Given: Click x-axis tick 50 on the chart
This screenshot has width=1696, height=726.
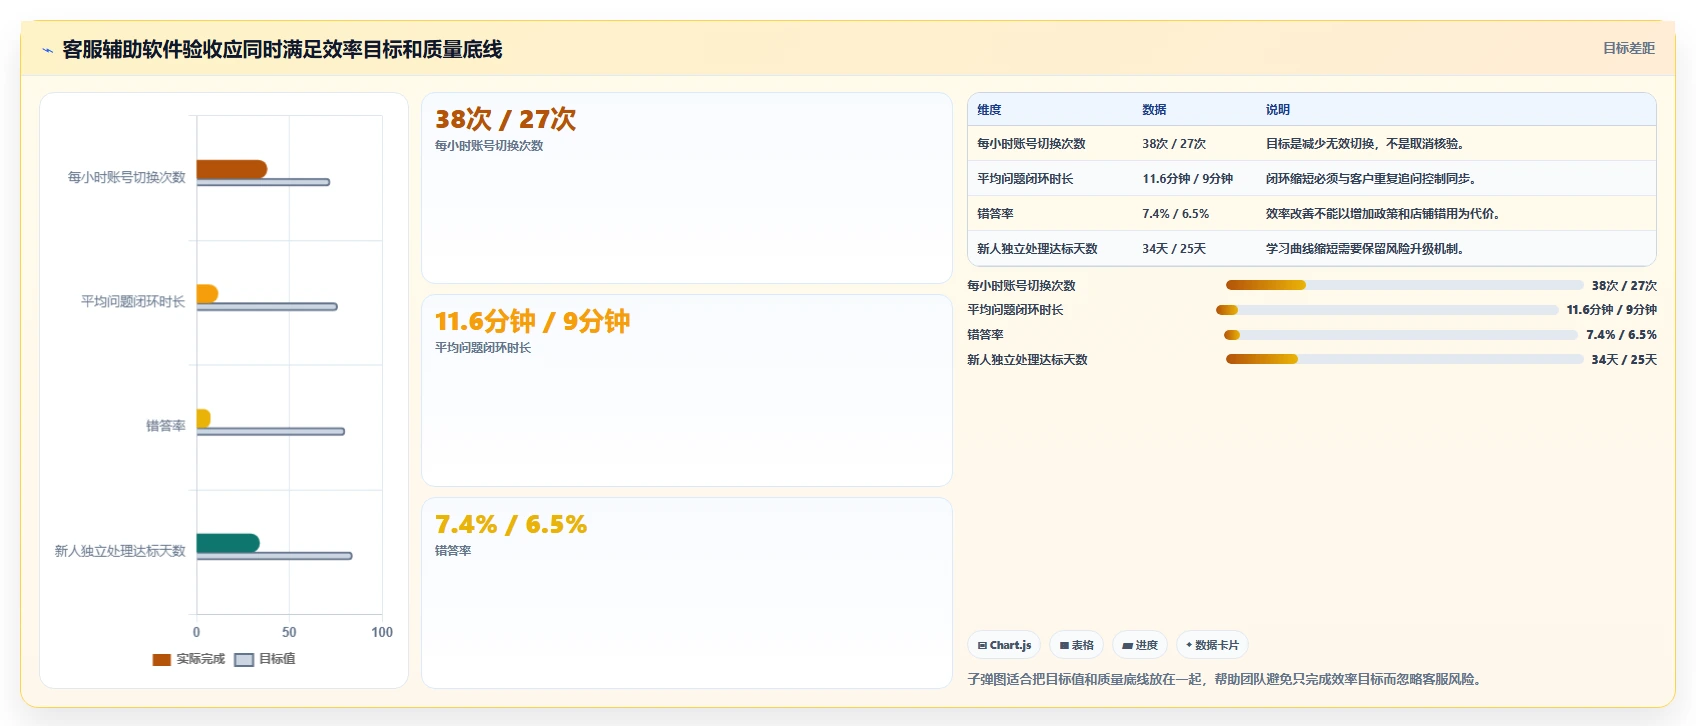Looking at the screenshot, I should click(x=289, y=632).
